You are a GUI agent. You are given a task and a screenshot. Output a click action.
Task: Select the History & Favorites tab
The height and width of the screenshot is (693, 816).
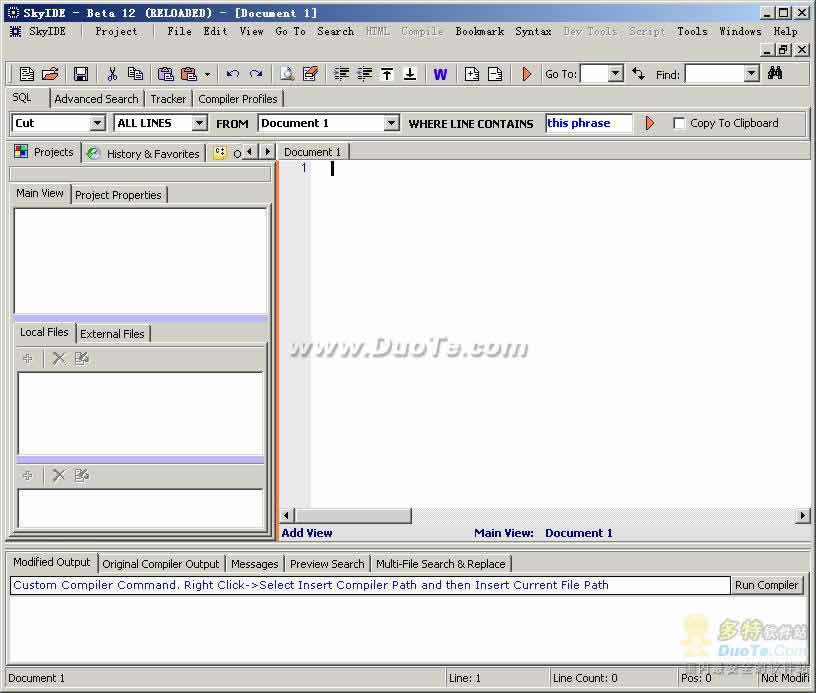pyautogui.click(x=144, y=153)
